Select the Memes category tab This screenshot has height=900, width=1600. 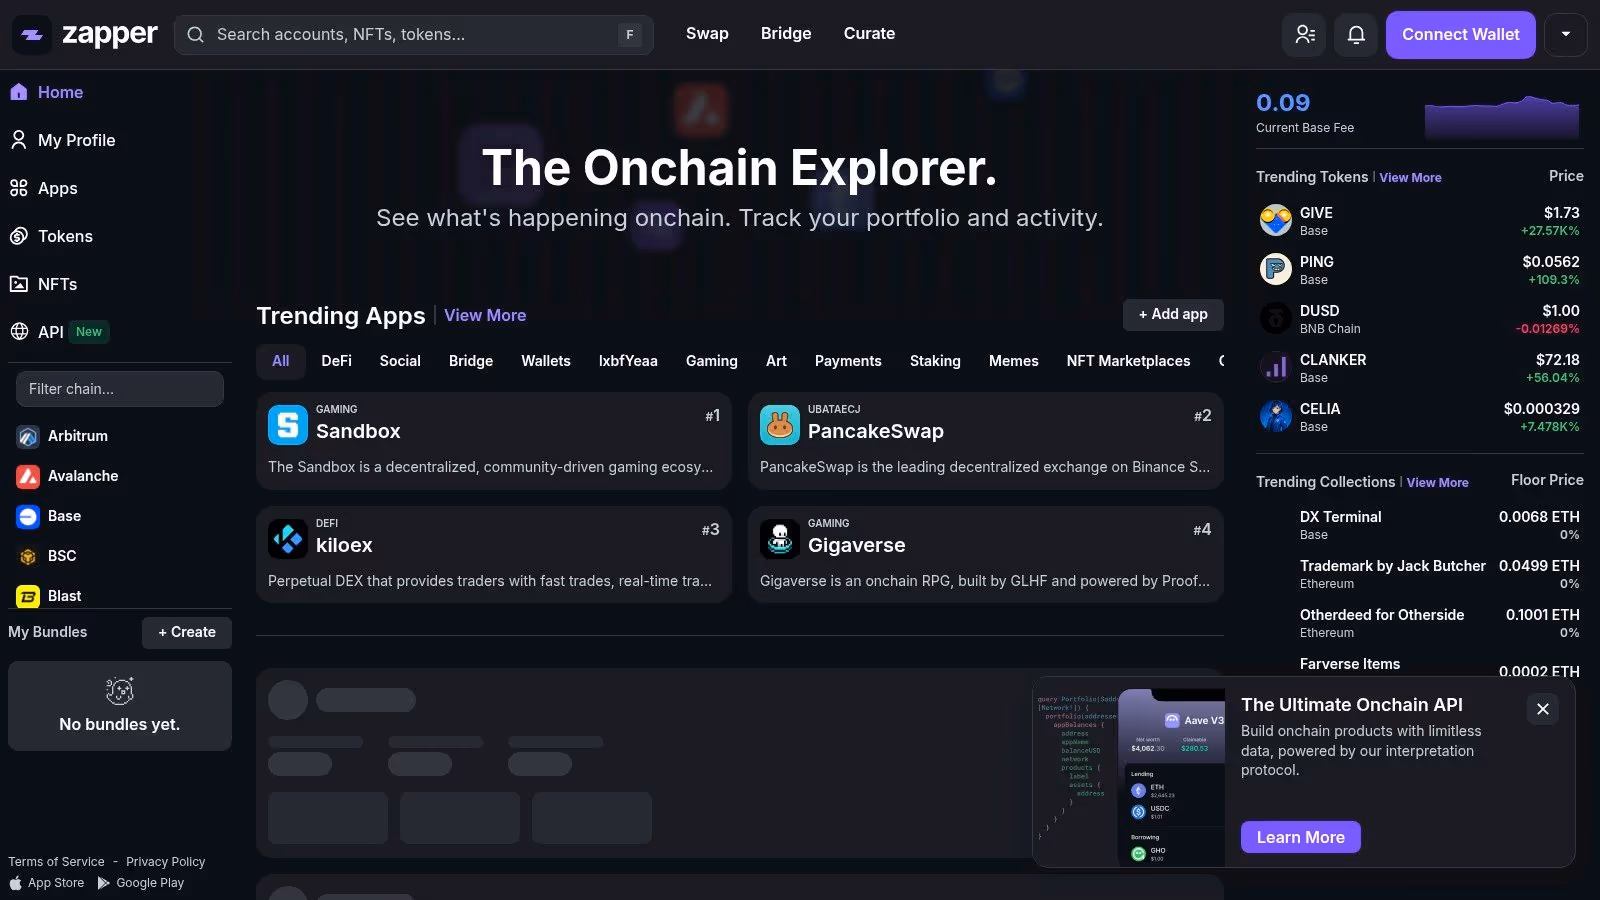(1014, 361)
